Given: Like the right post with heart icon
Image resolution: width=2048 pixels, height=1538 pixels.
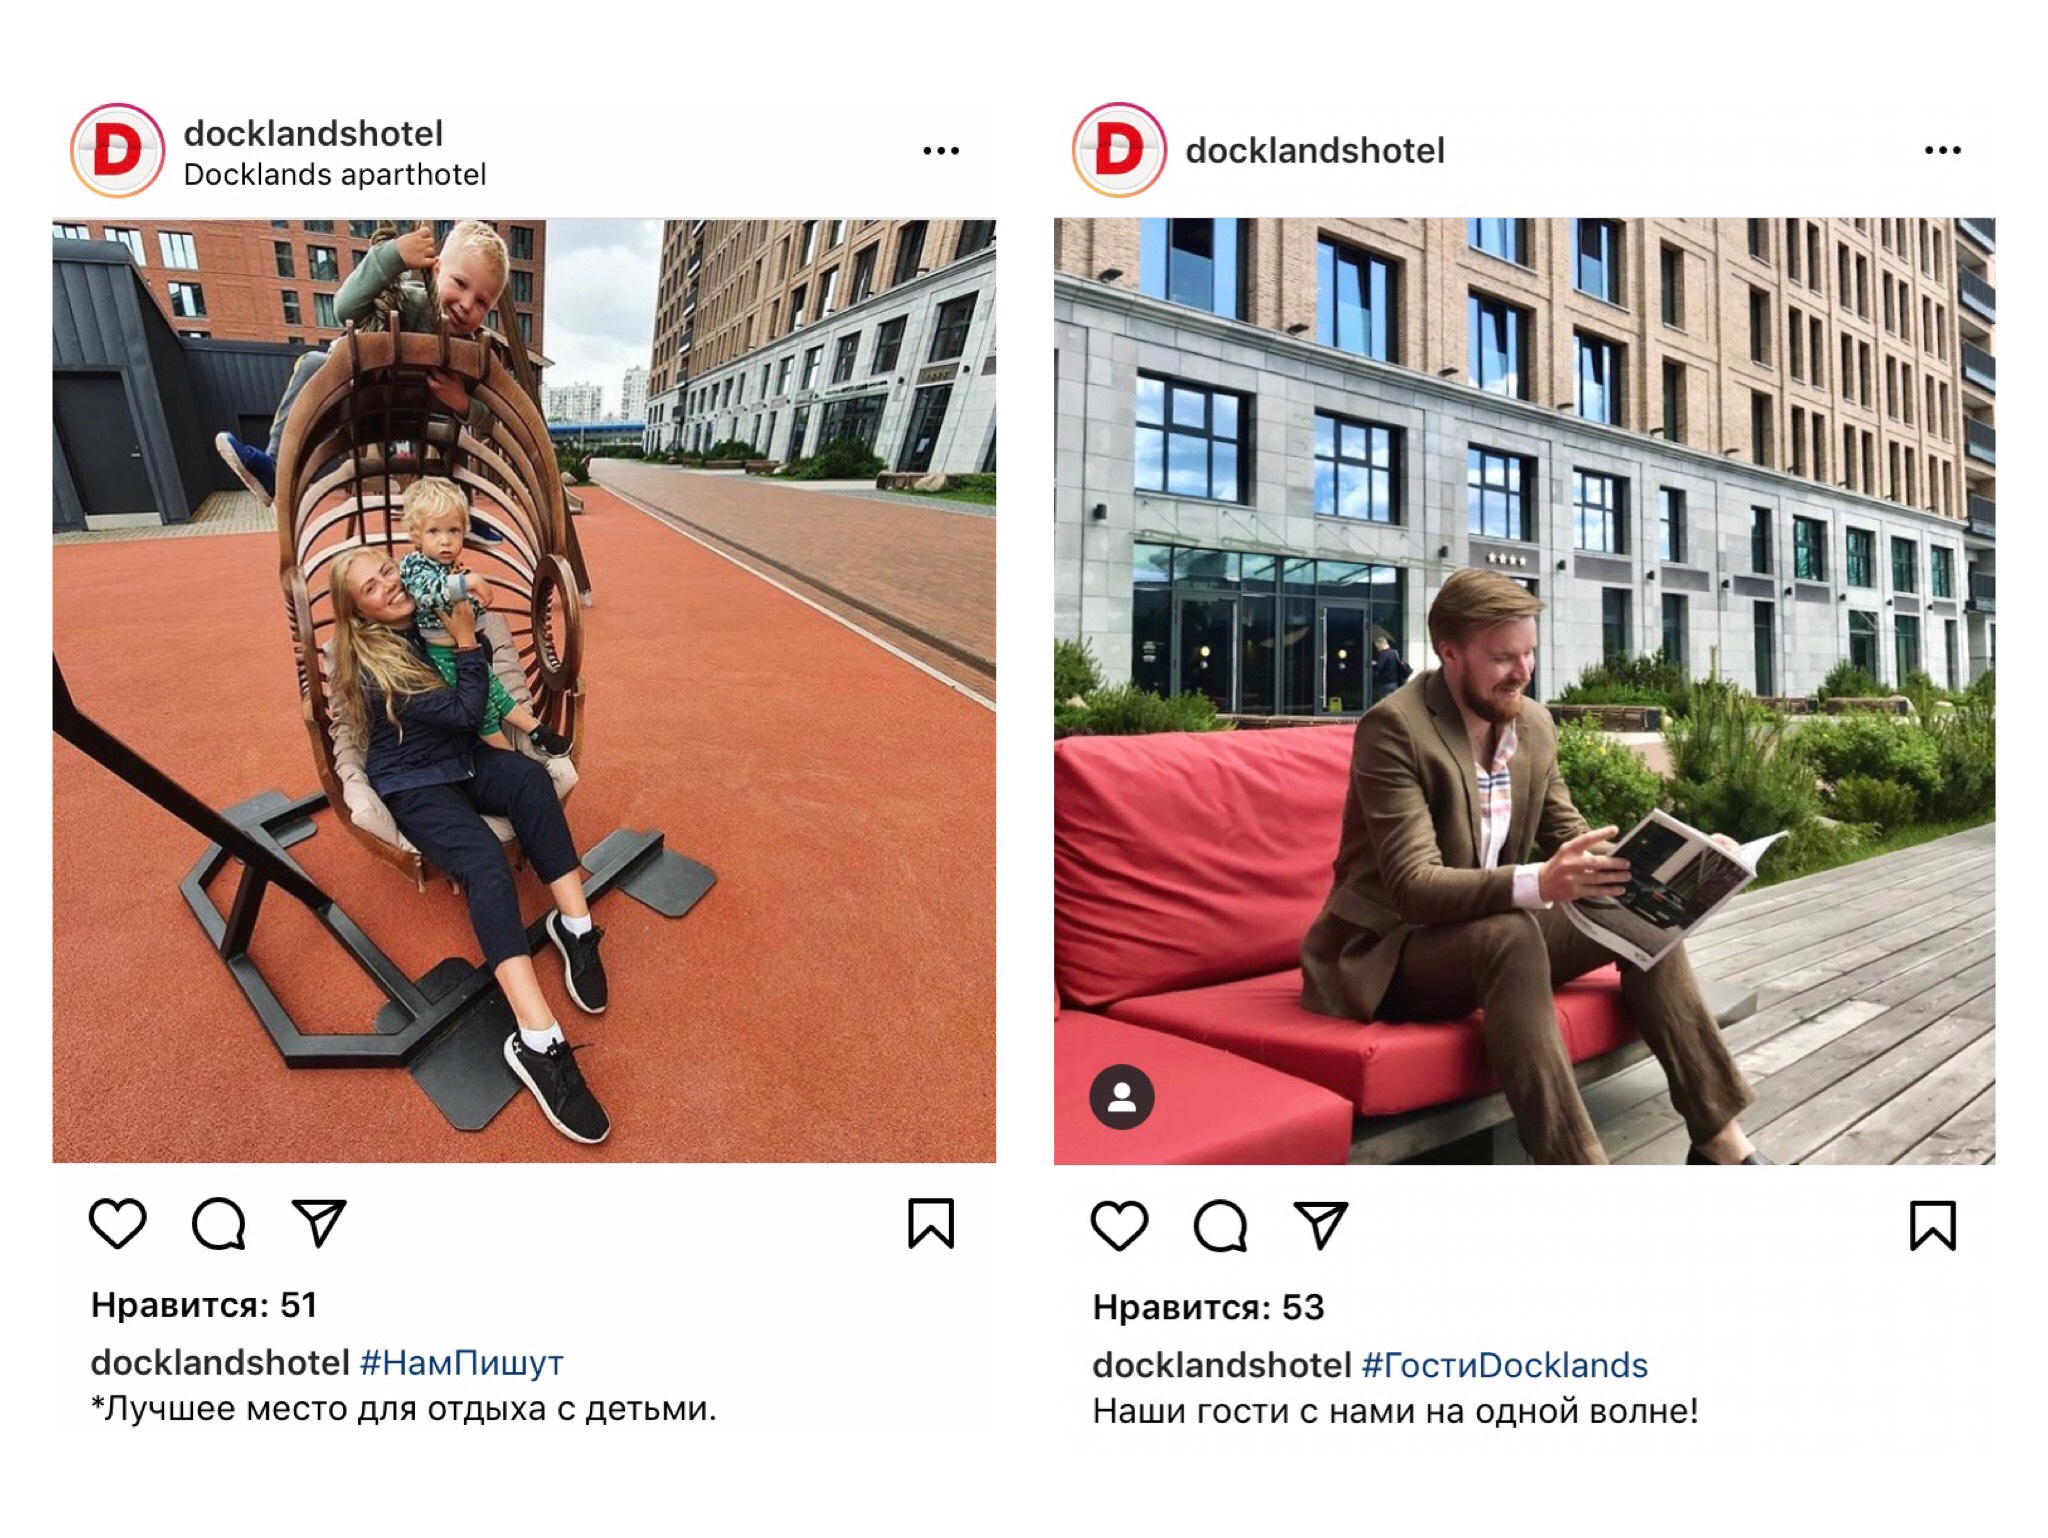Looking at the screenshot, I should [x=1119, y=1226].
